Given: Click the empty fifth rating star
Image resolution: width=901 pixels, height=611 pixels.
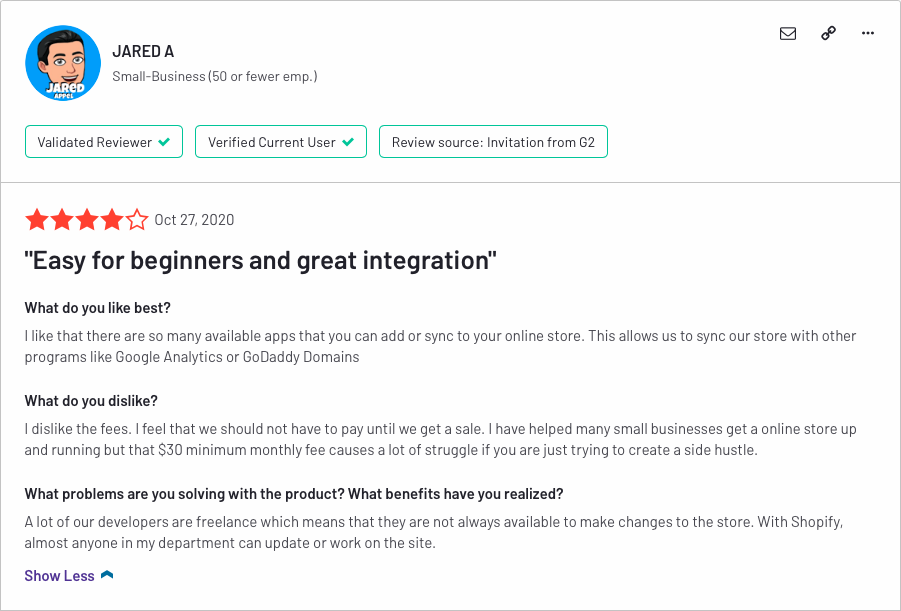Looking at the screenshot, I should 137,220.
